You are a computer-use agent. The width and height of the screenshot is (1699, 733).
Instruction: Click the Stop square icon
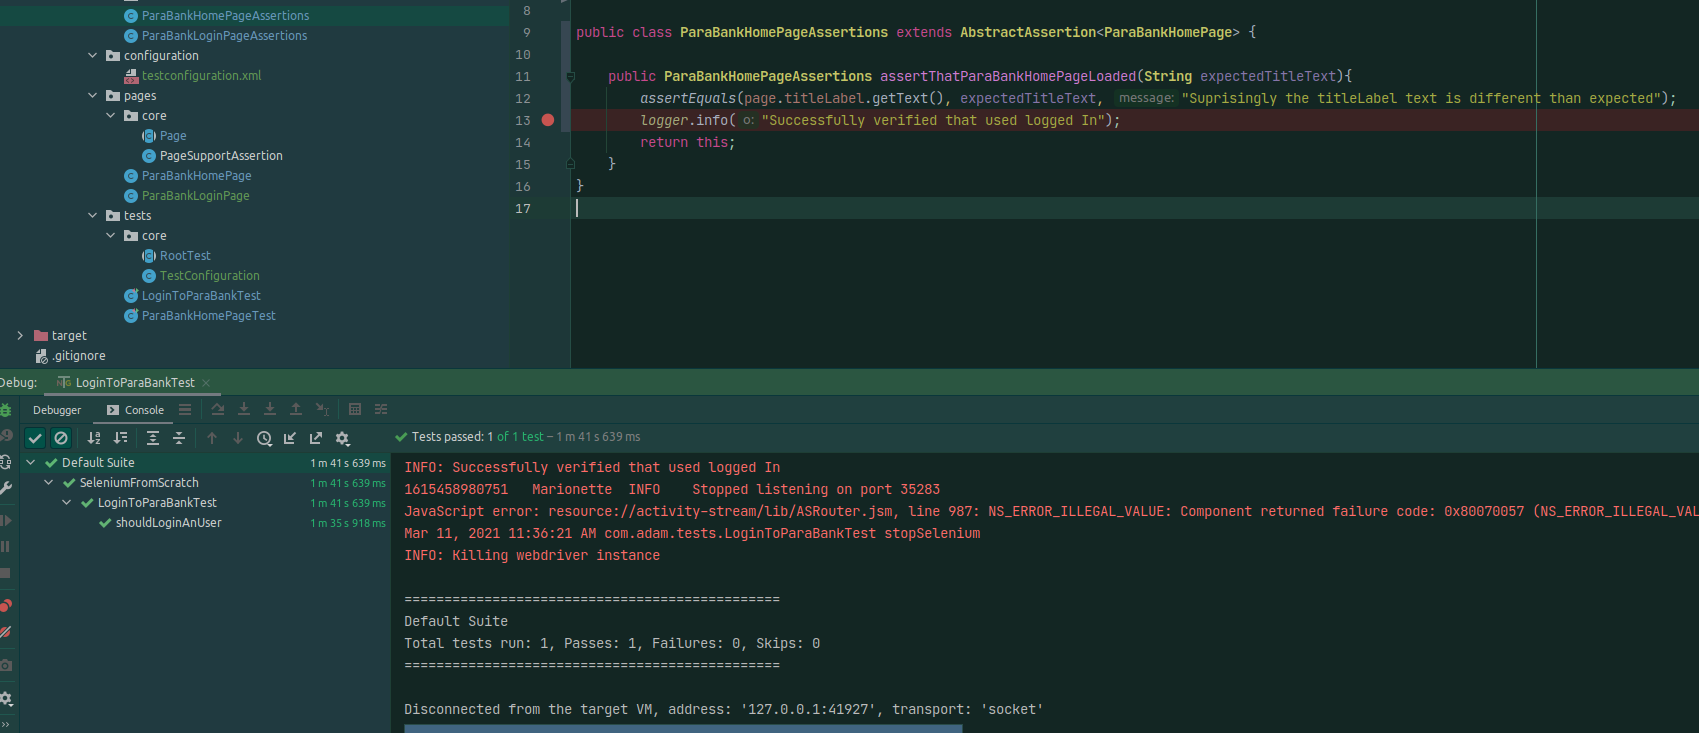tap(5, 573)
